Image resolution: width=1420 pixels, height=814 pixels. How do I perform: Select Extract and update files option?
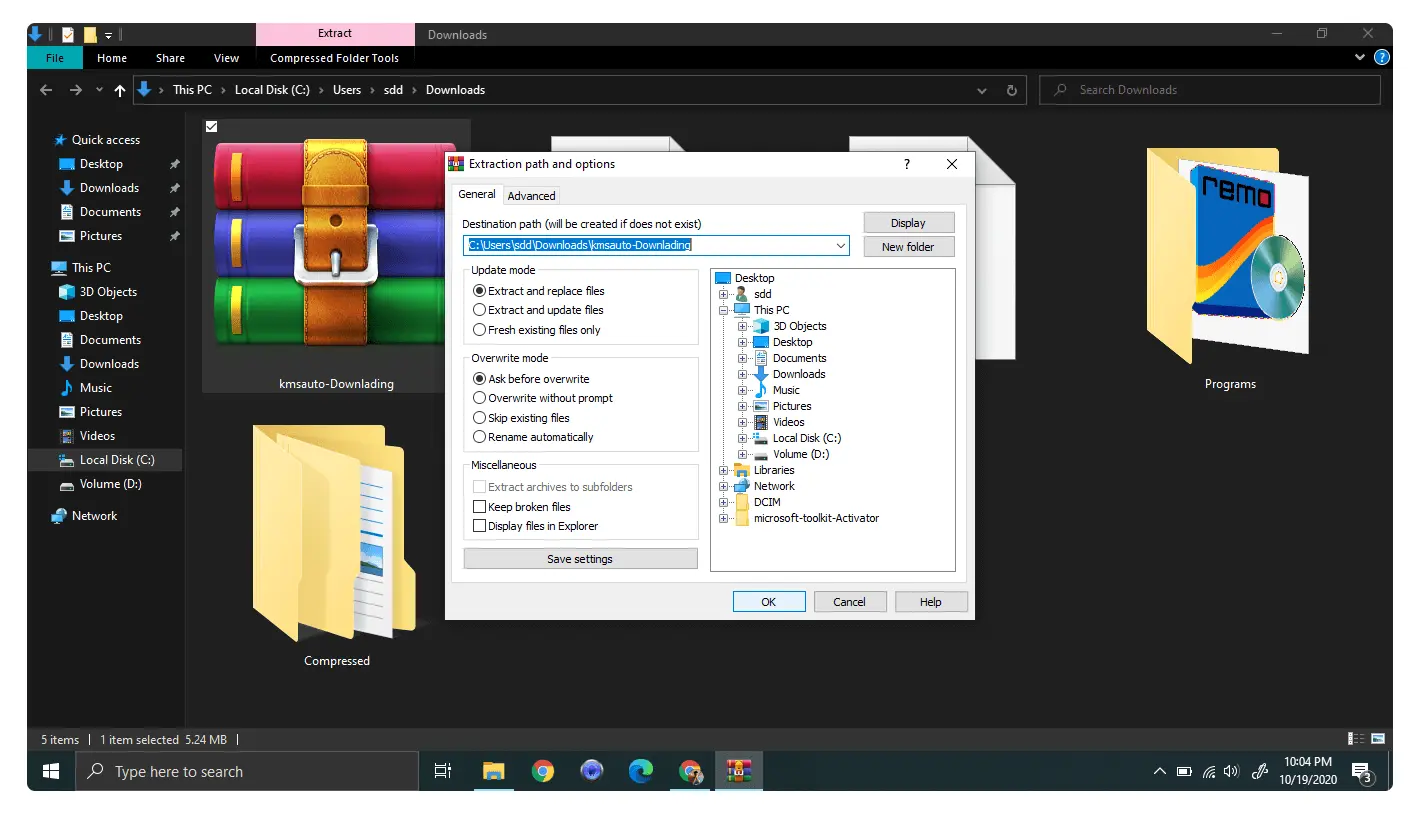click(538, 310)
